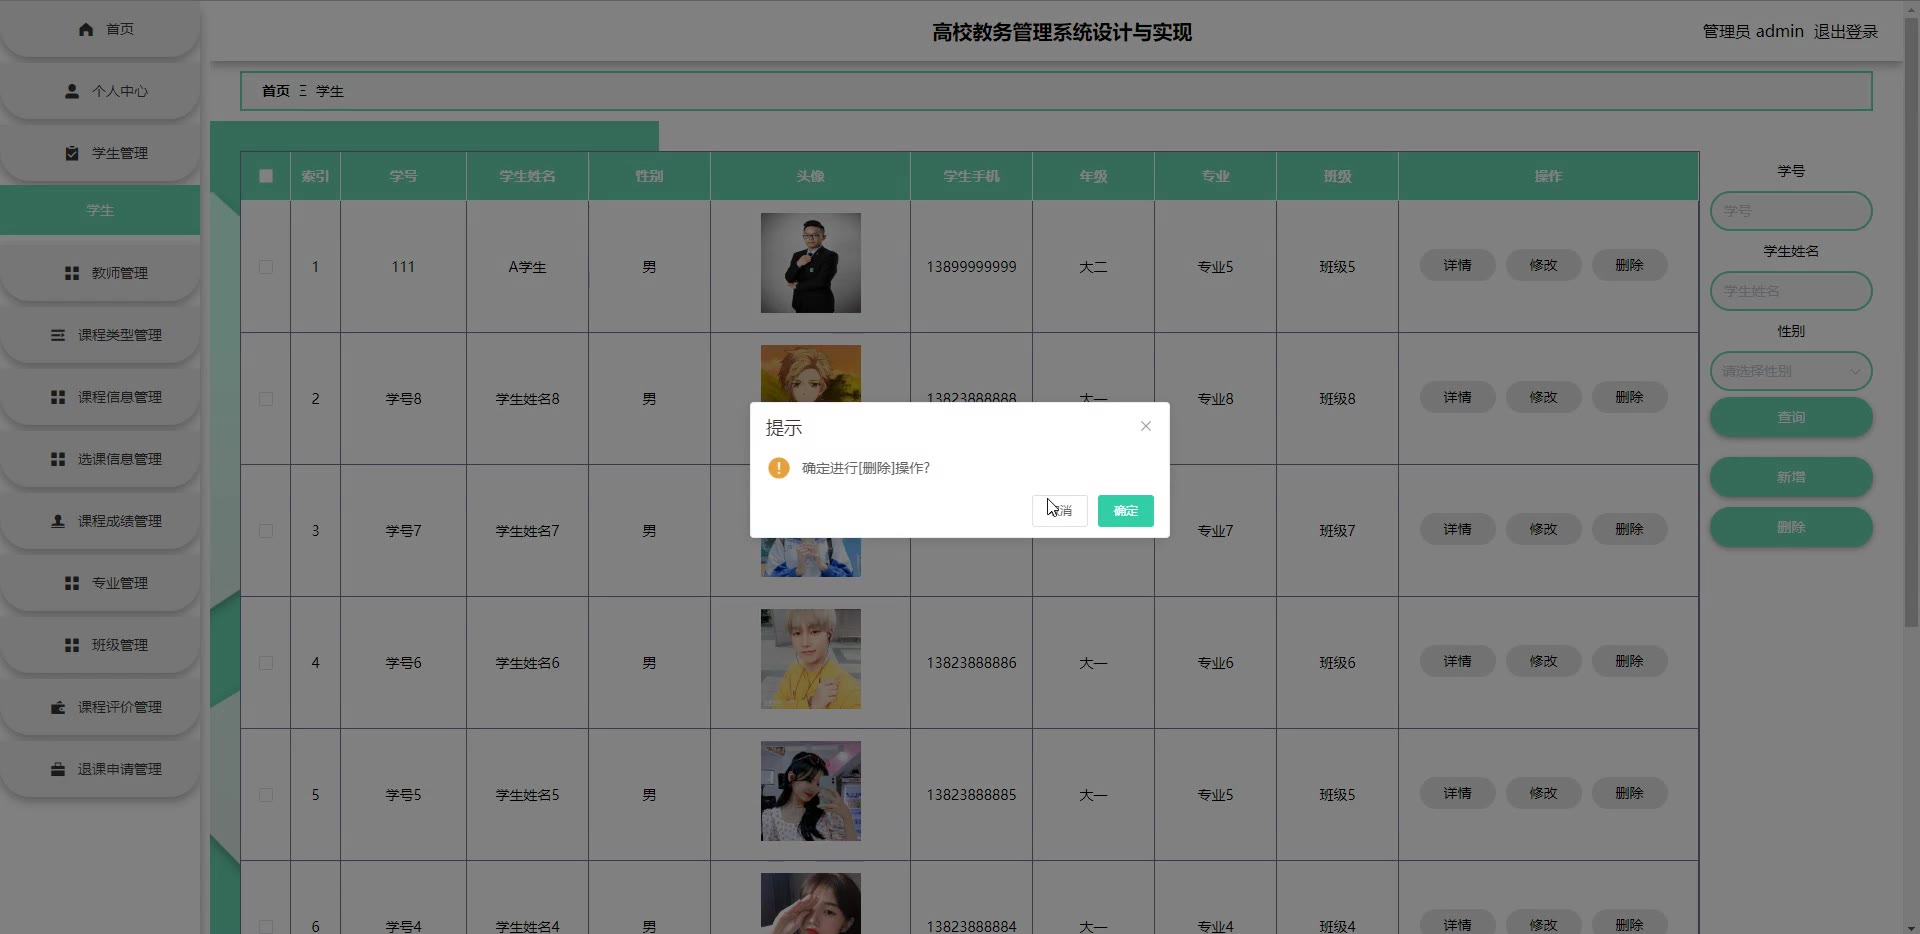This screenshot has height=934, width=1920.
Task: Open the 请选择性别 gender dropdown
Action: 1791,371
